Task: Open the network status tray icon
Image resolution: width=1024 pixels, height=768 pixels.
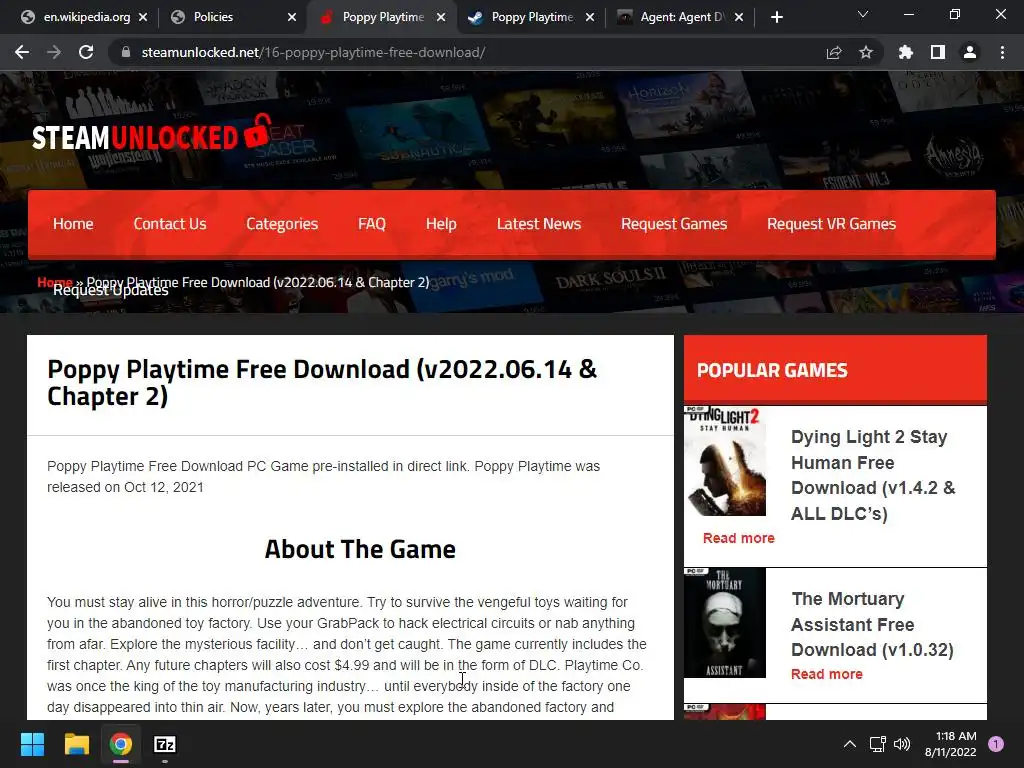Action: click(877, 744)
